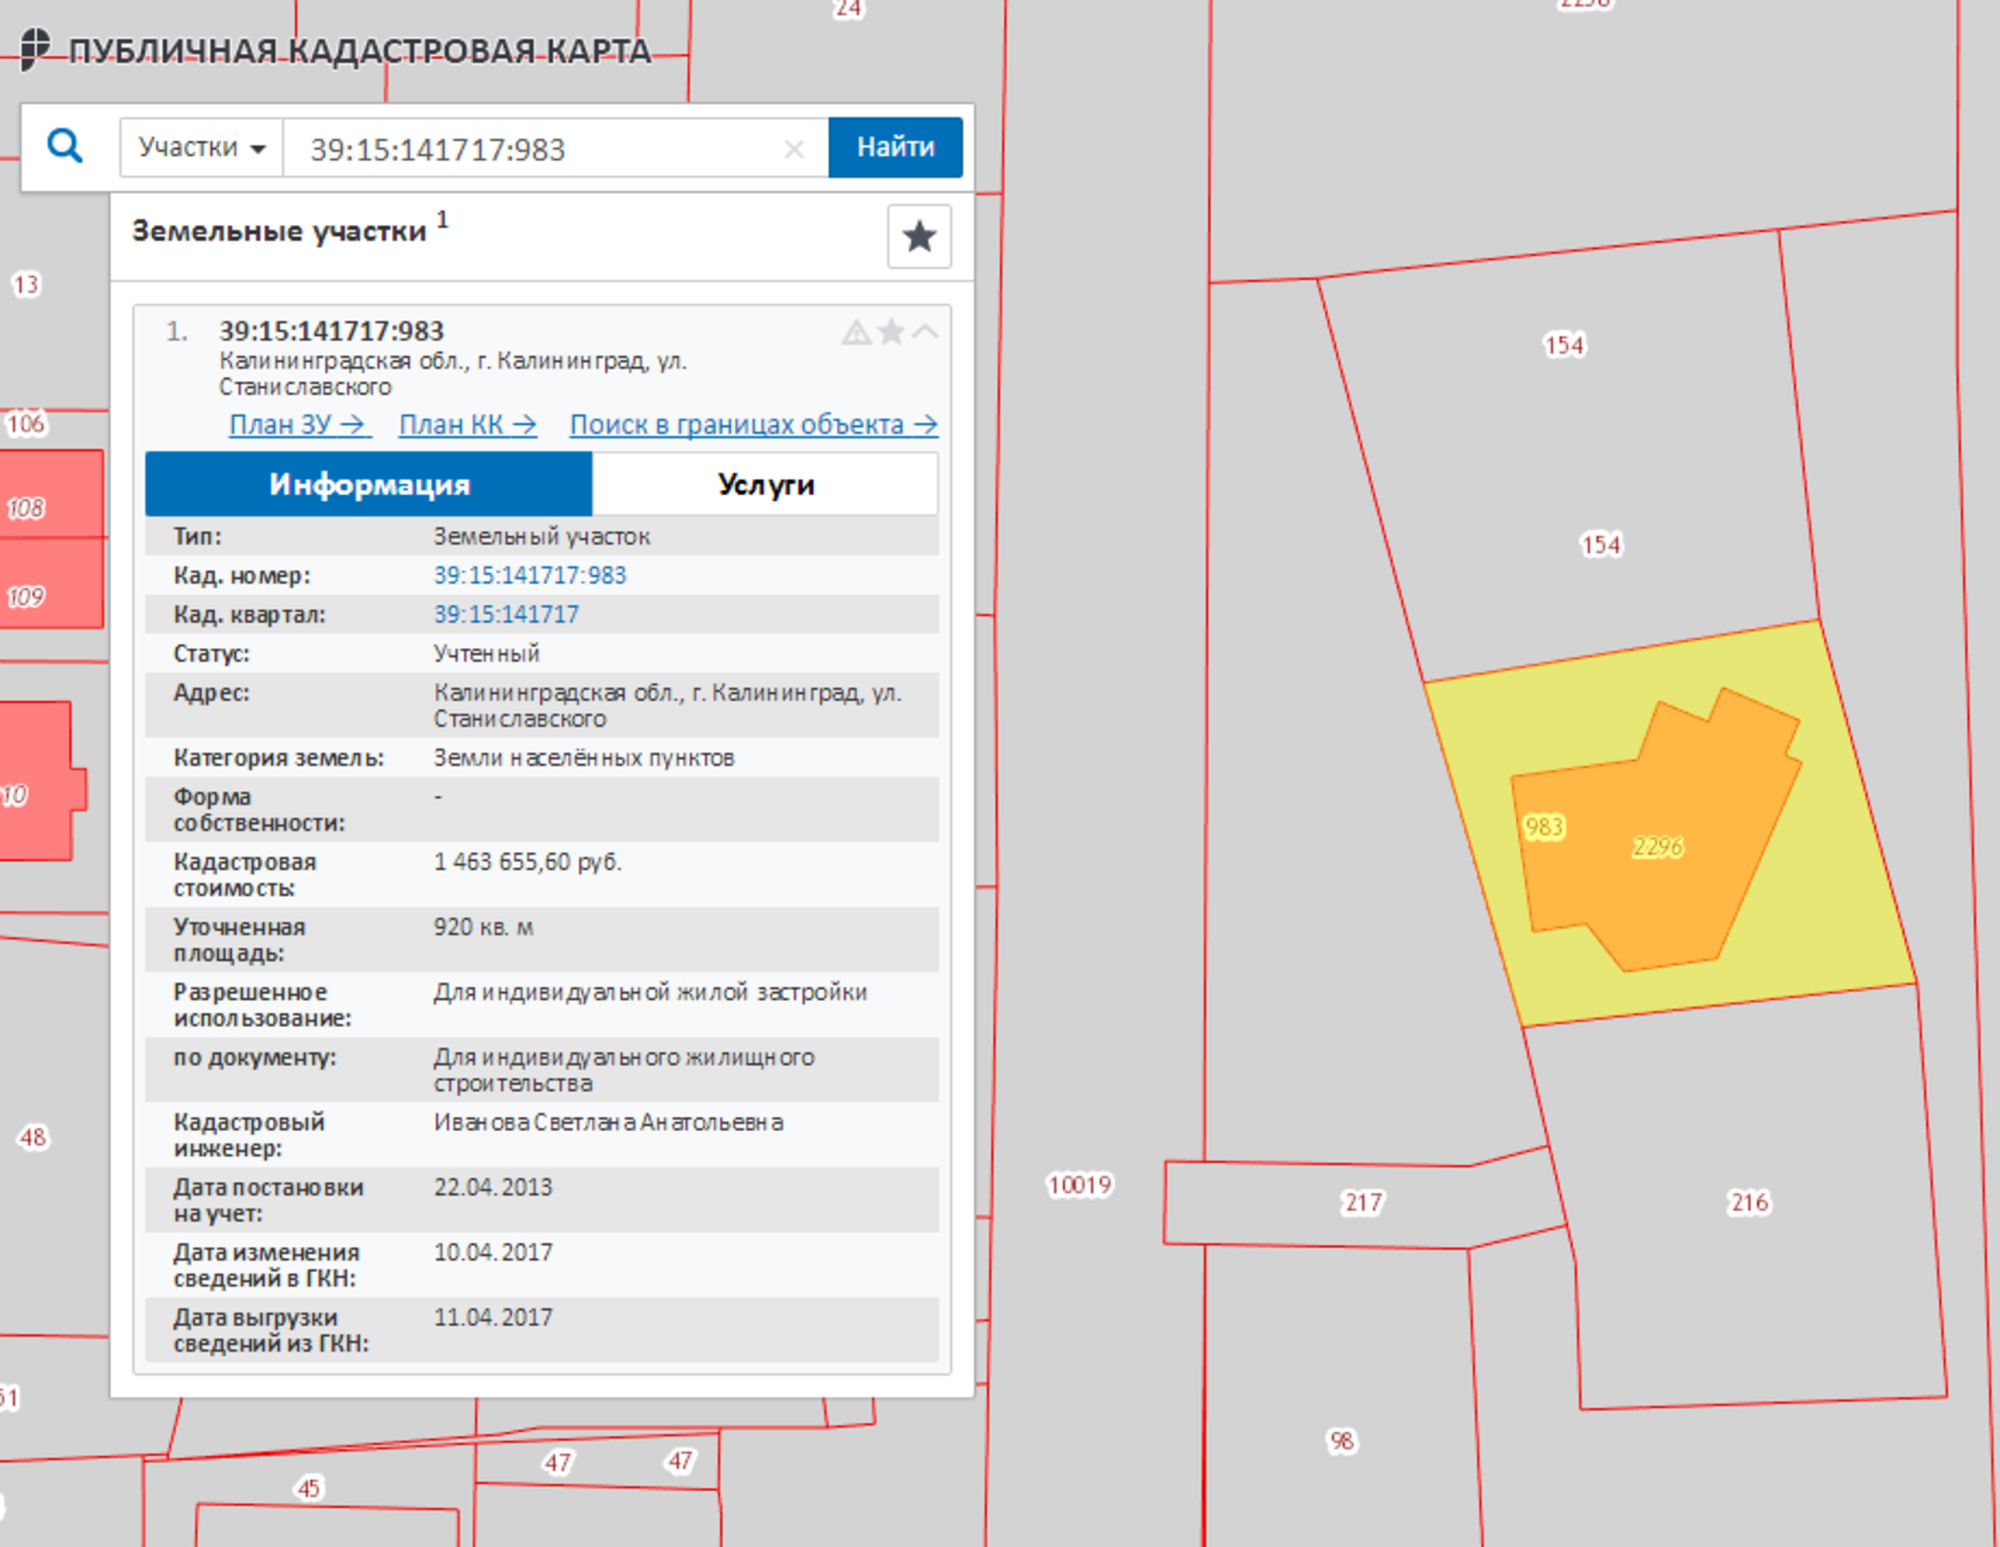Click parcel label 45 on the map

308,1488
